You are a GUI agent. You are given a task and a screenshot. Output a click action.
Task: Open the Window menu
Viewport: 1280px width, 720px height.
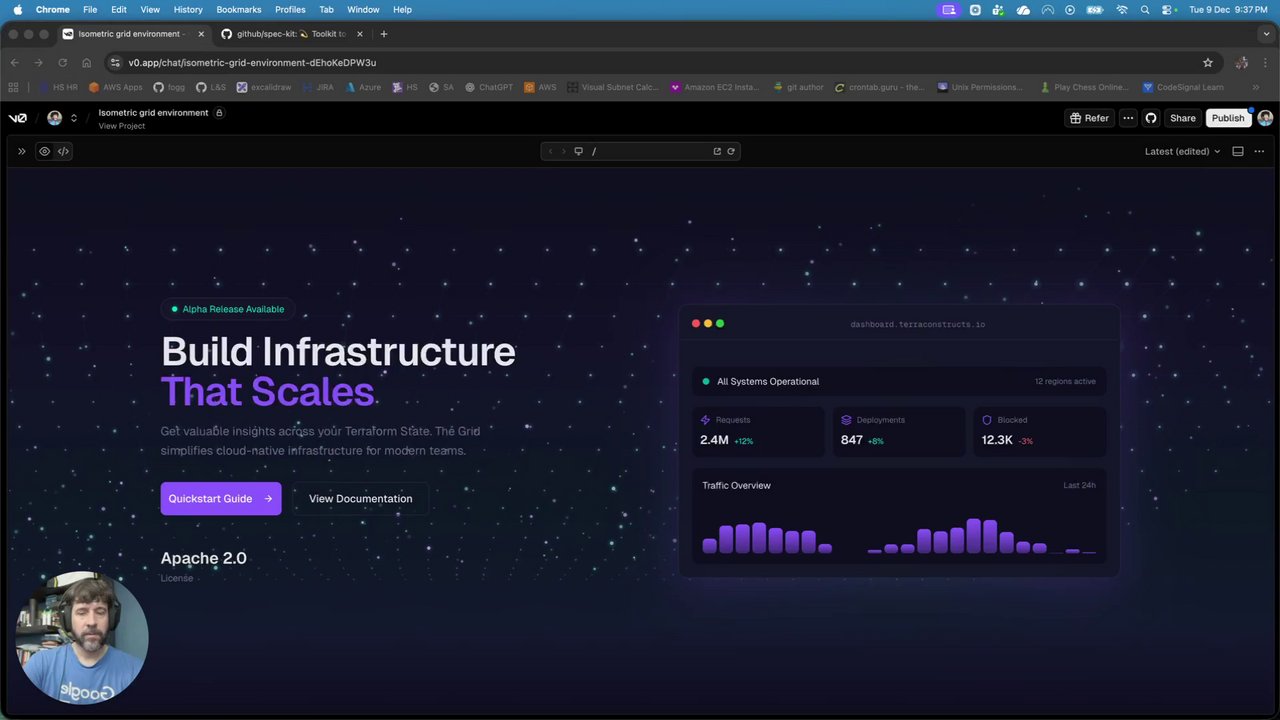click(363, 9)
